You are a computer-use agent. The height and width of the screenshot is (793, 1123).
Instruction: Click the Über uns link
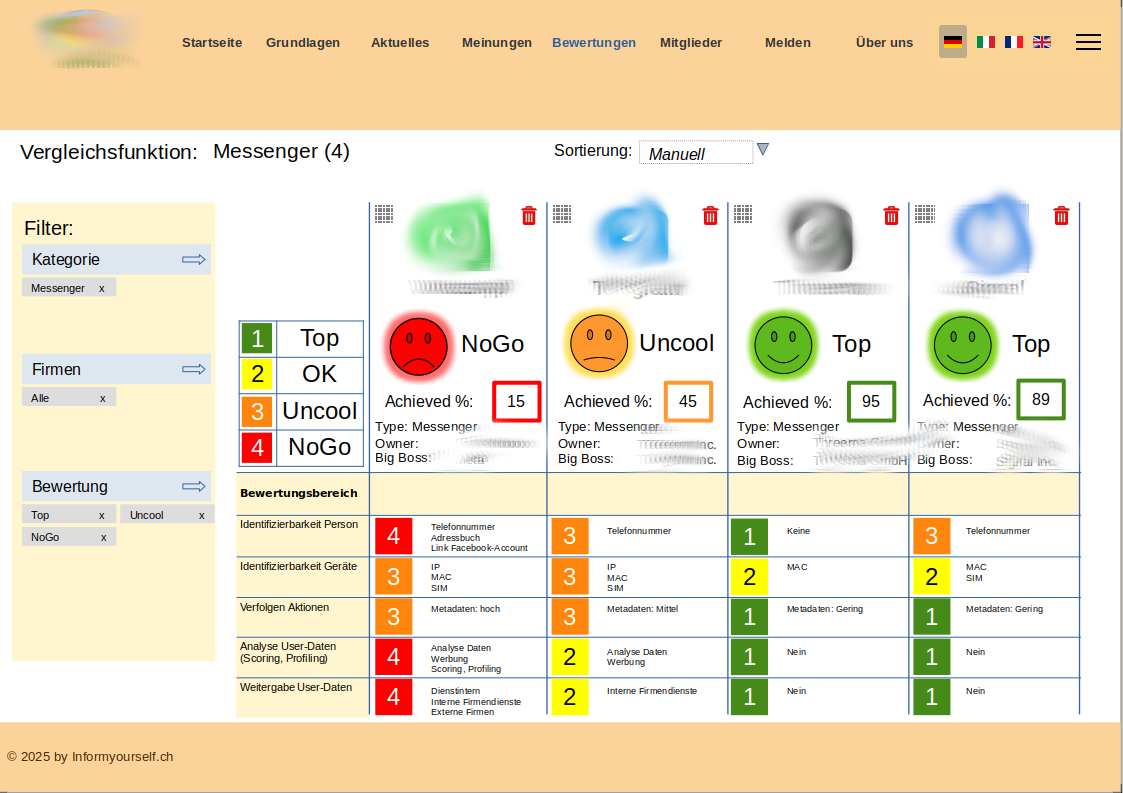pyautogui.click(x=884, y=43)
